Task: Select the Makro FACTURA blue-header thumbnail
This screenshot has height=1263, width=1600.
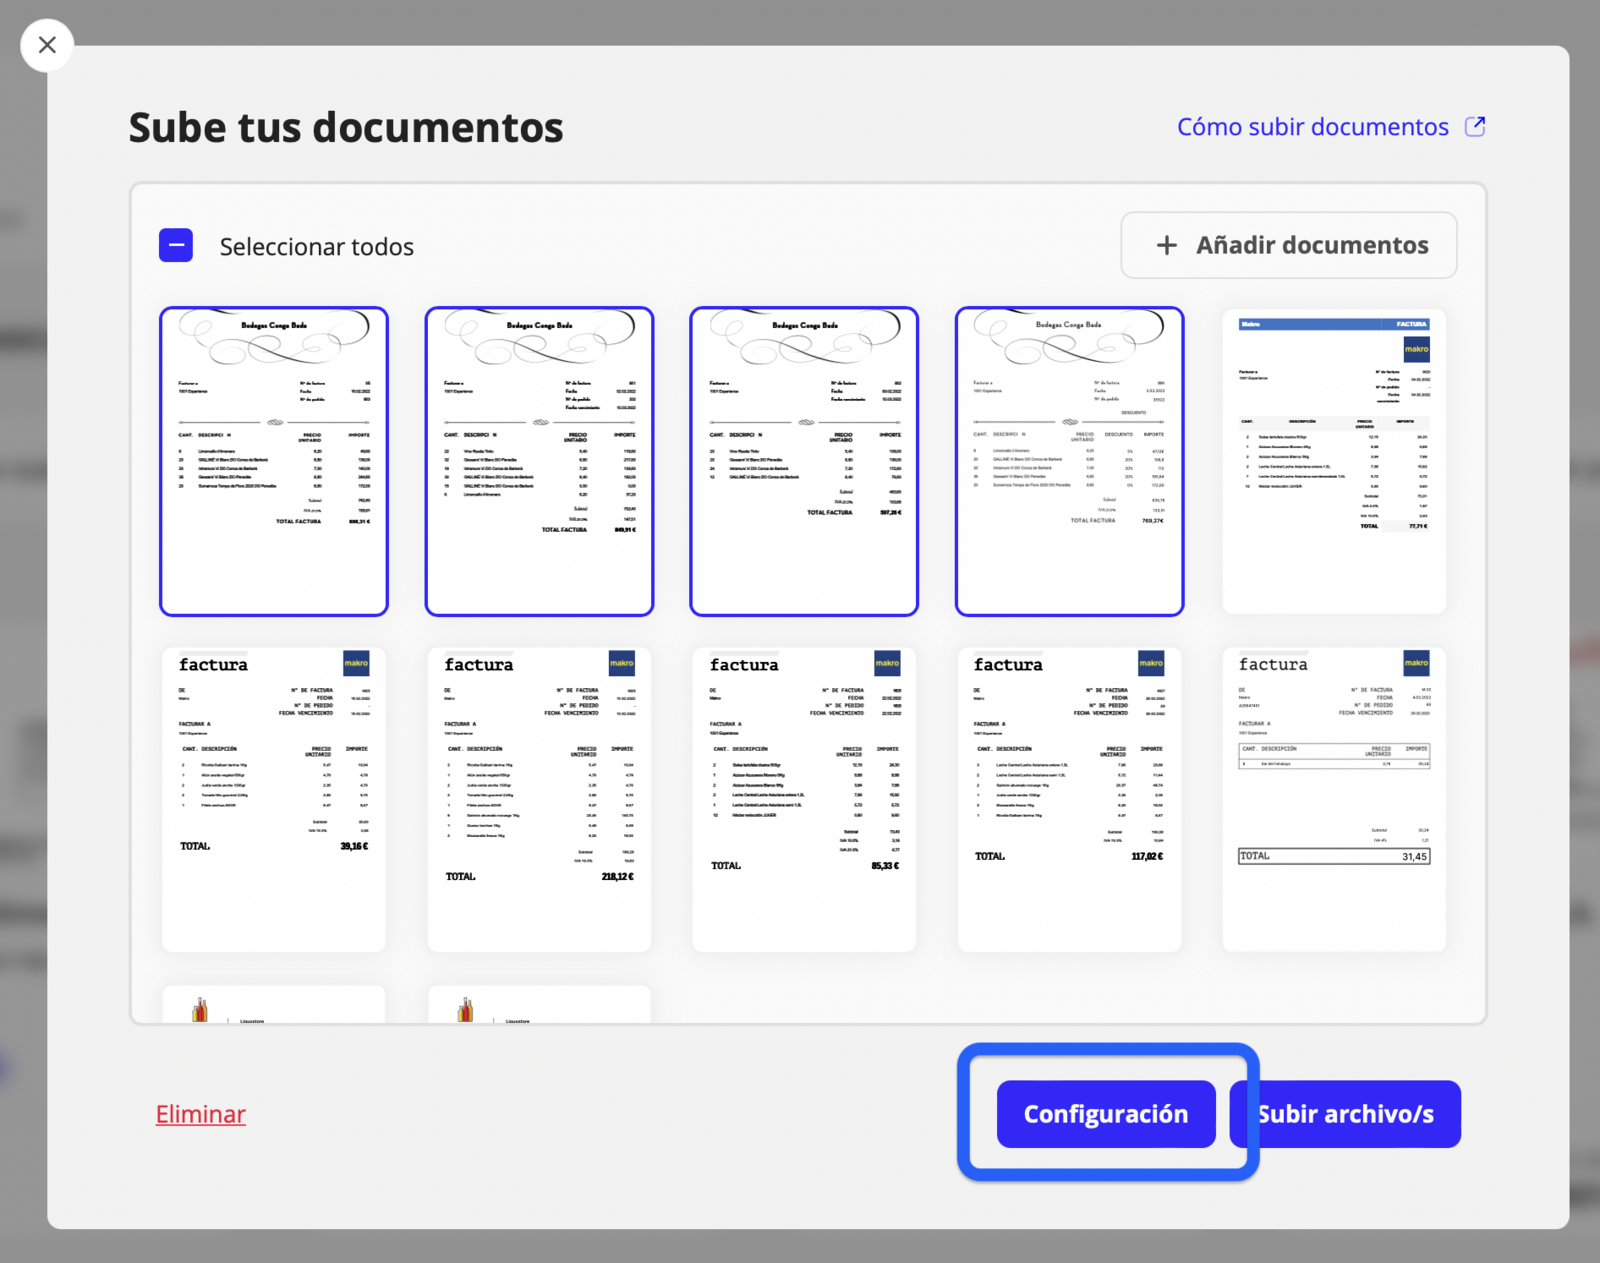Action: 1334,461
